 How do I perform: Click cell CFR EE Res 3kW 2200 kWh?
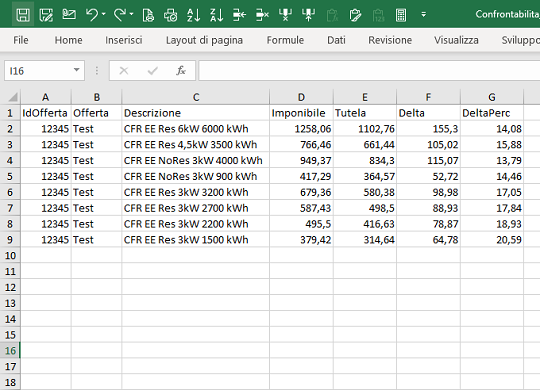(196, 224)
